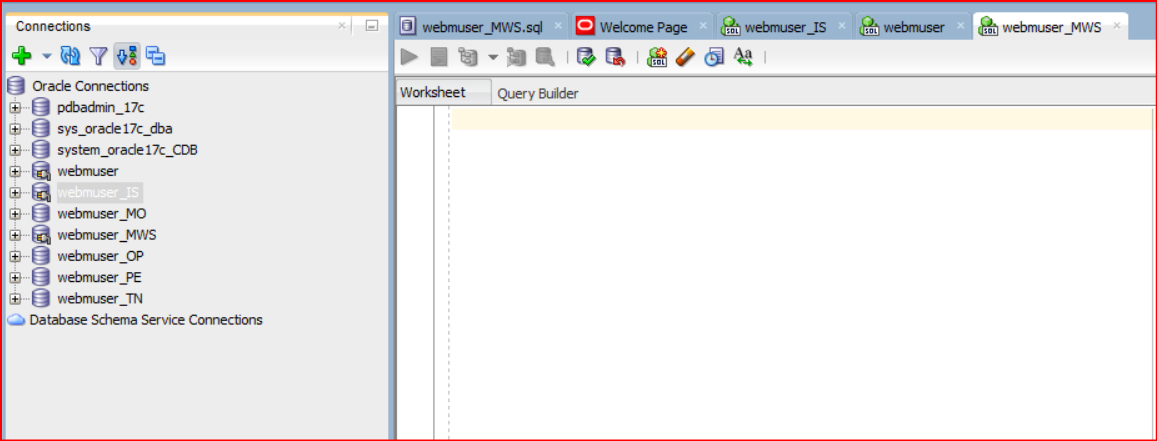
Task: Expand the webmuser connection node
Action: coord(15,172)
